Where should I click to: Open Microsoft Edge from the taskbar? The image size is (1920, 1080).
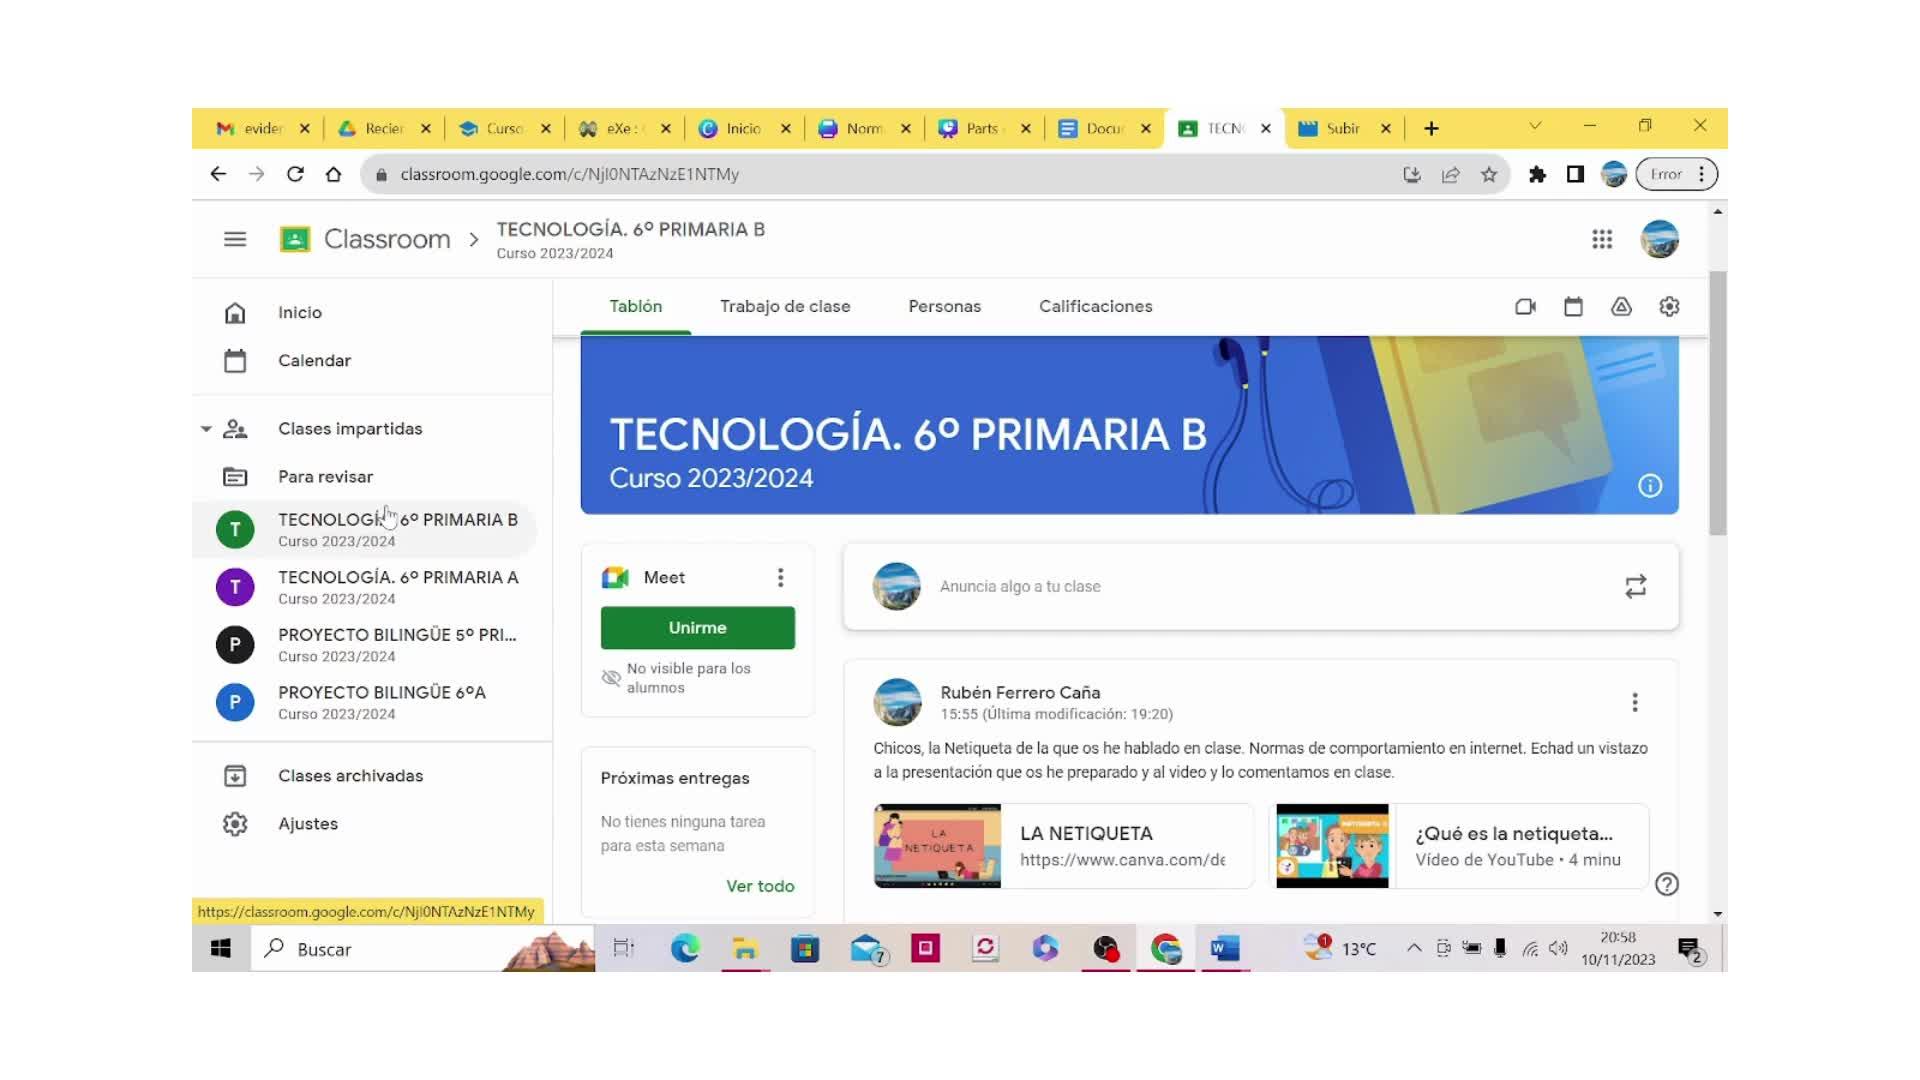pyautogui.click(x=685, y=948)
